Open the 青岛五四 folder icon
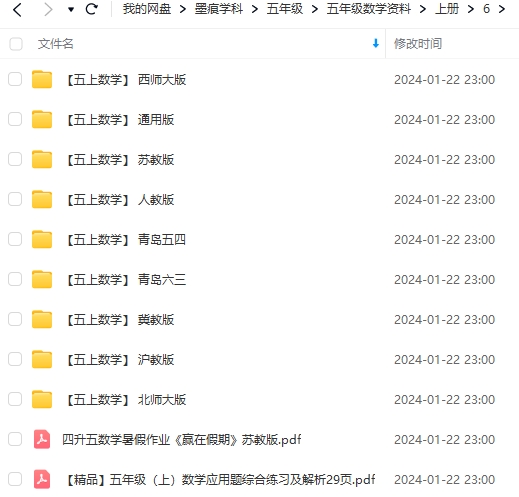519x497 pixels. (42, 239)
